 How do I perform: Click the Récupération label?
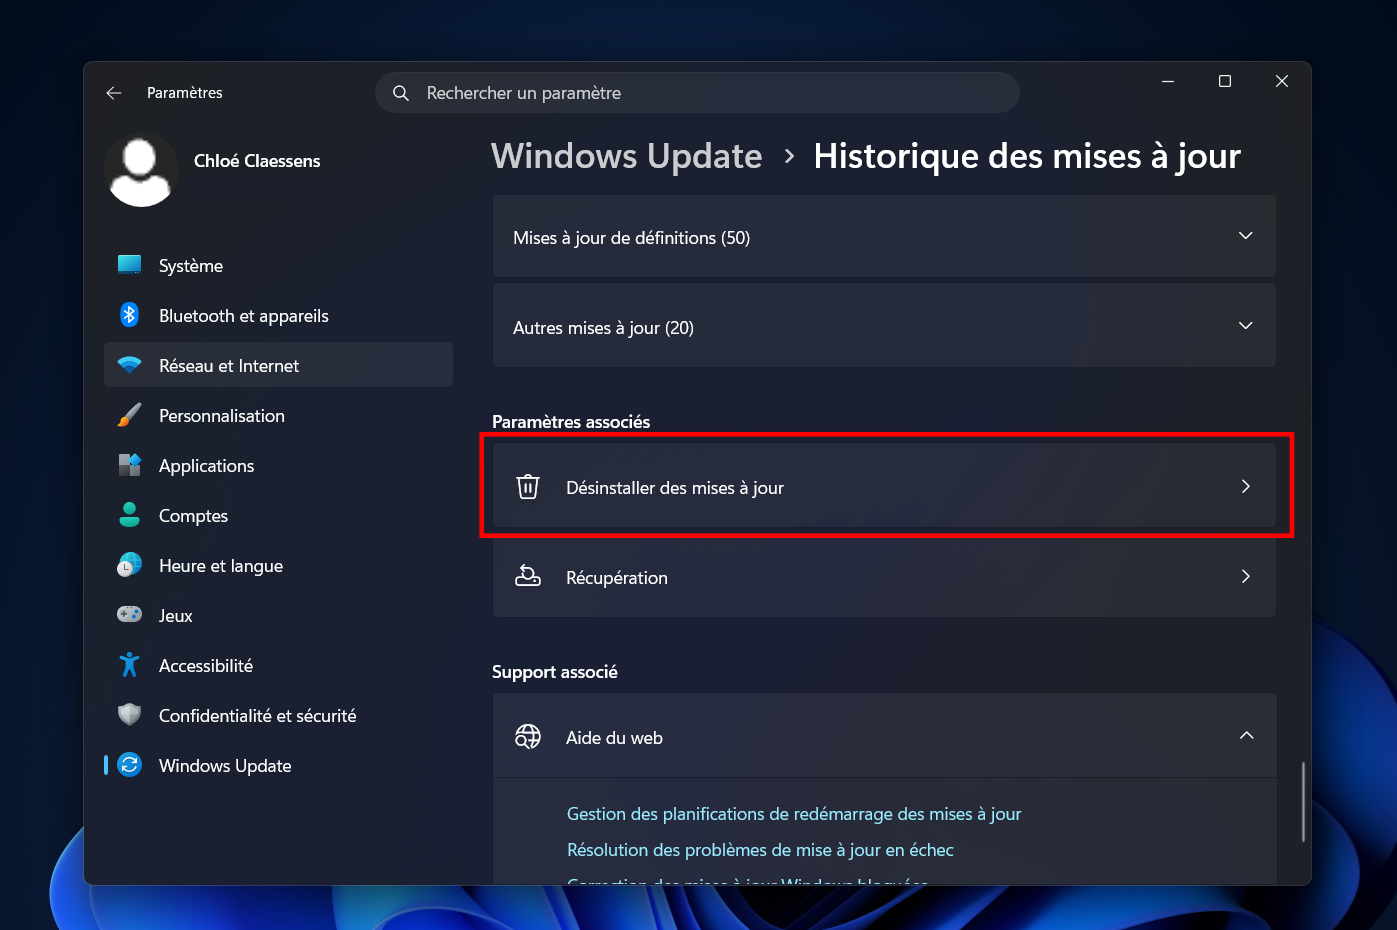[x=617, y=578]
